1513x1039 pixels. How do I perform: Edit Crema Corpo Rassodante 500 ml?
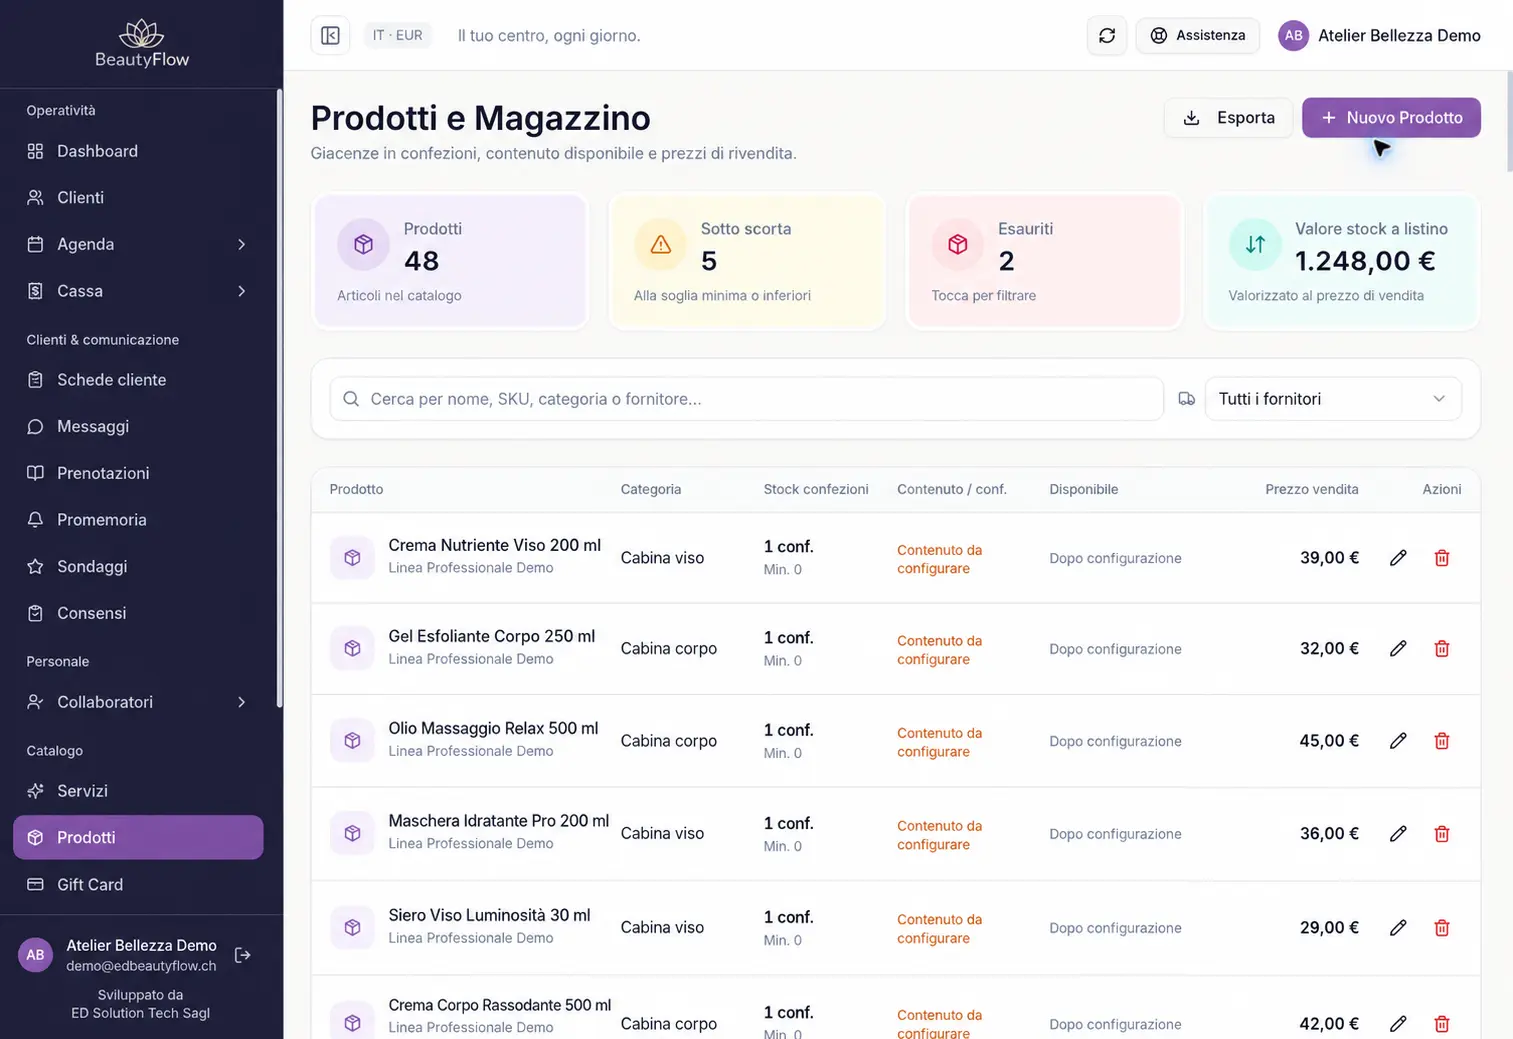tap(1398, 1024)
